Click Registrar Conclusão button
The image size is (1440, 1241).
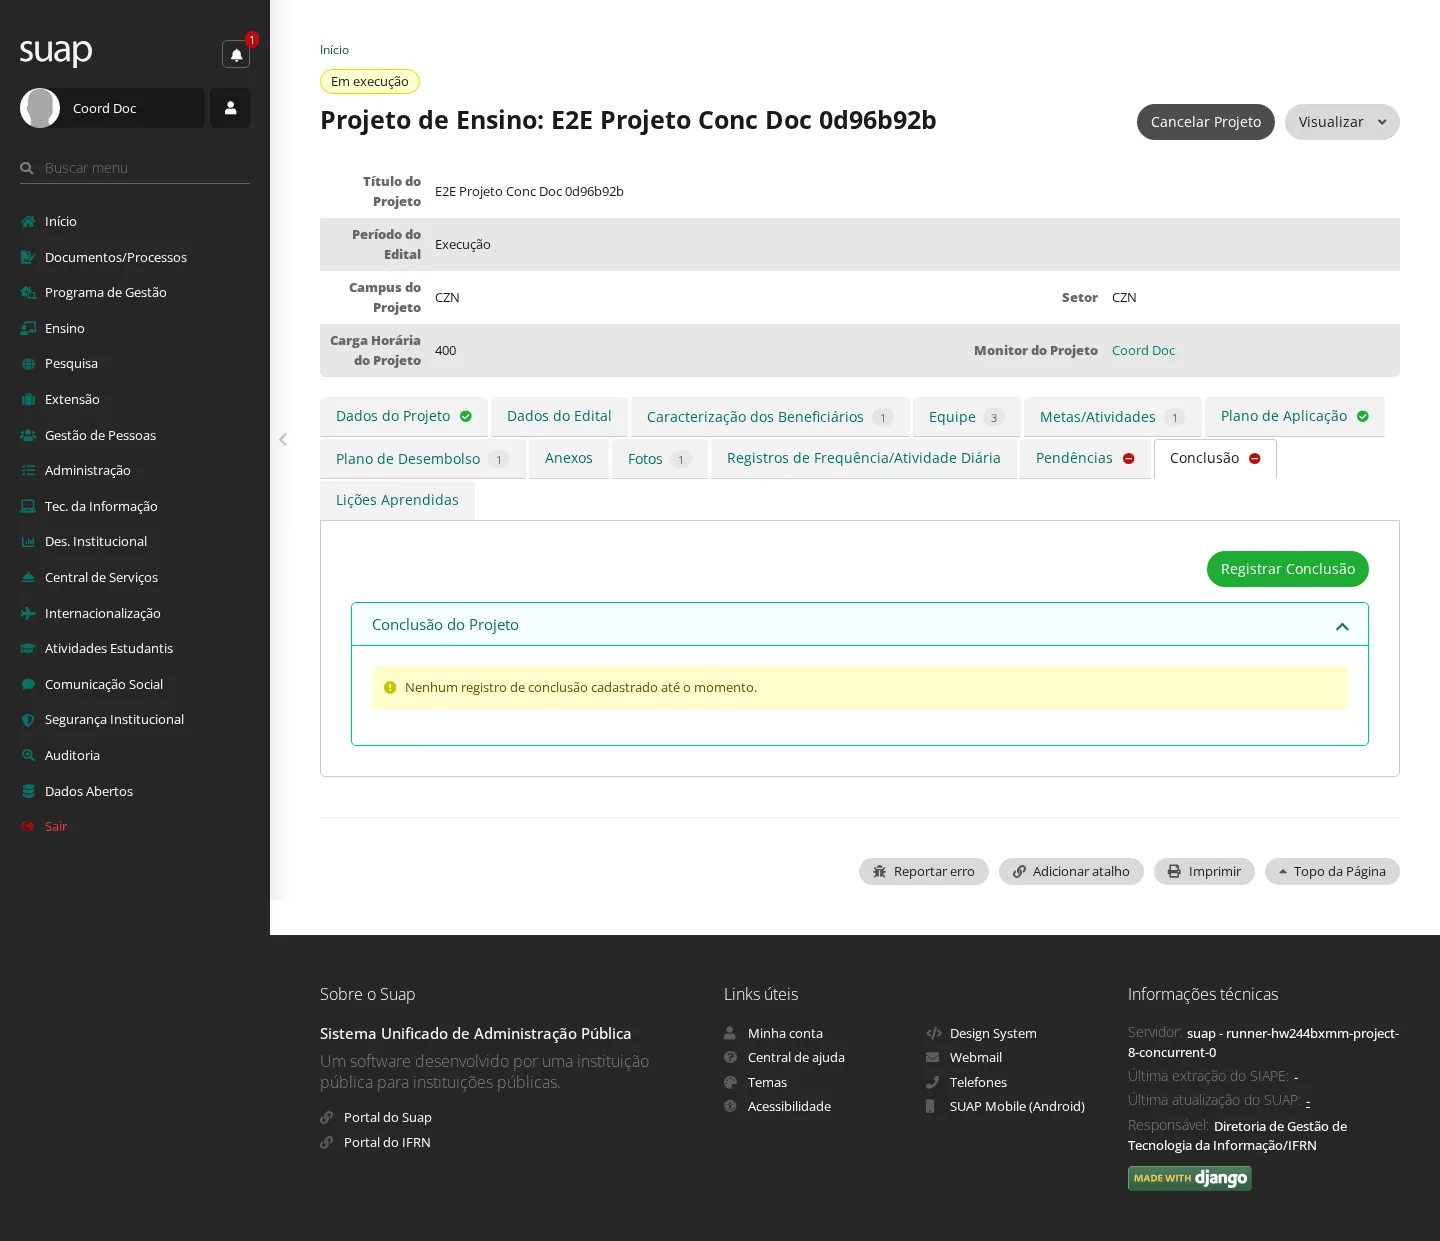coord(1288,569)
